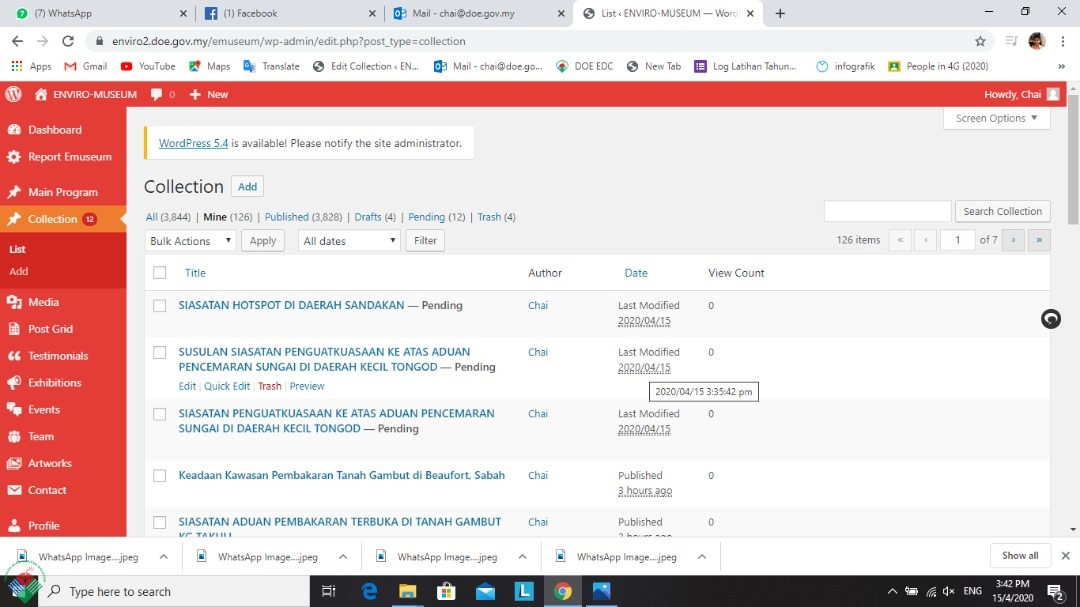Image resolution: width=1080 pixels, height=607 pixels.
Task: Open Chrome profile avatar
Action: pos(1037,41)
